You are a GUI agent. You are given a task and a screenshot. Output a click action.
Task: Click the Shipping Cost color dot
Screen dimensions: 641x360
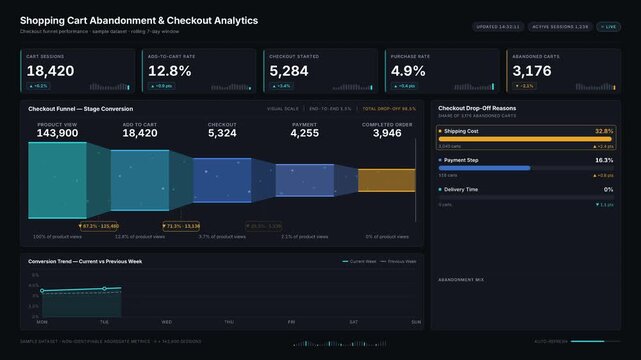440,131
